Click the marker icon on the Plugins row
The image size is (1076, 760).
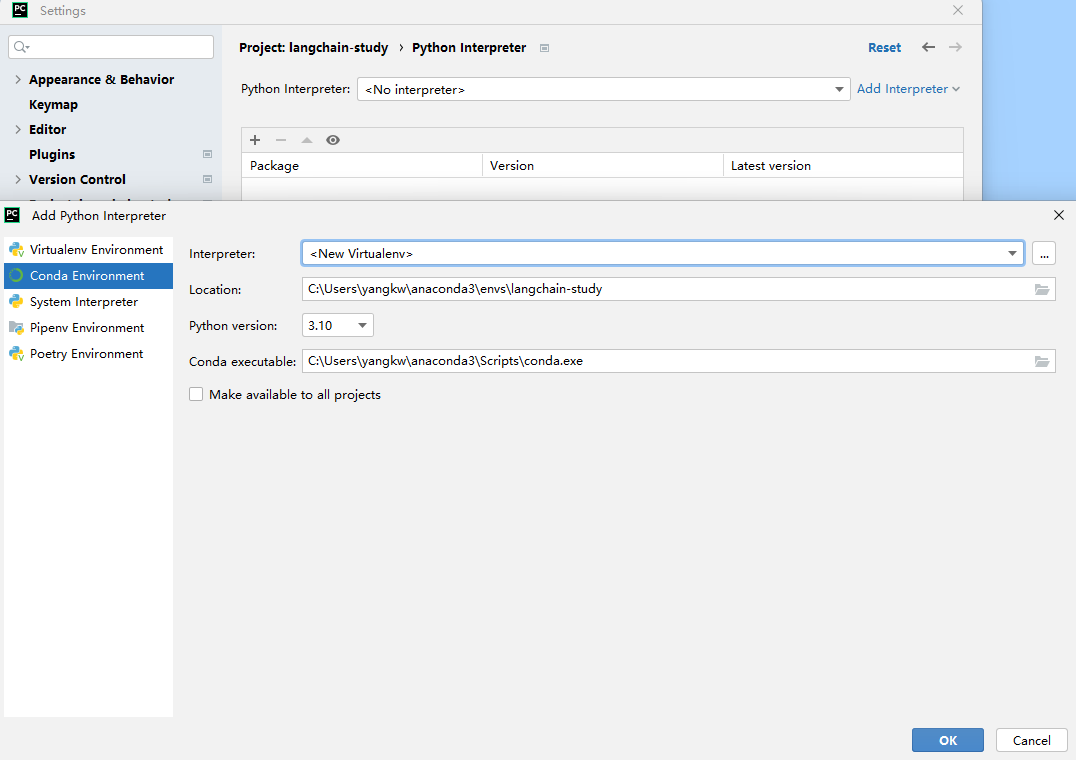tap(207, 154)
